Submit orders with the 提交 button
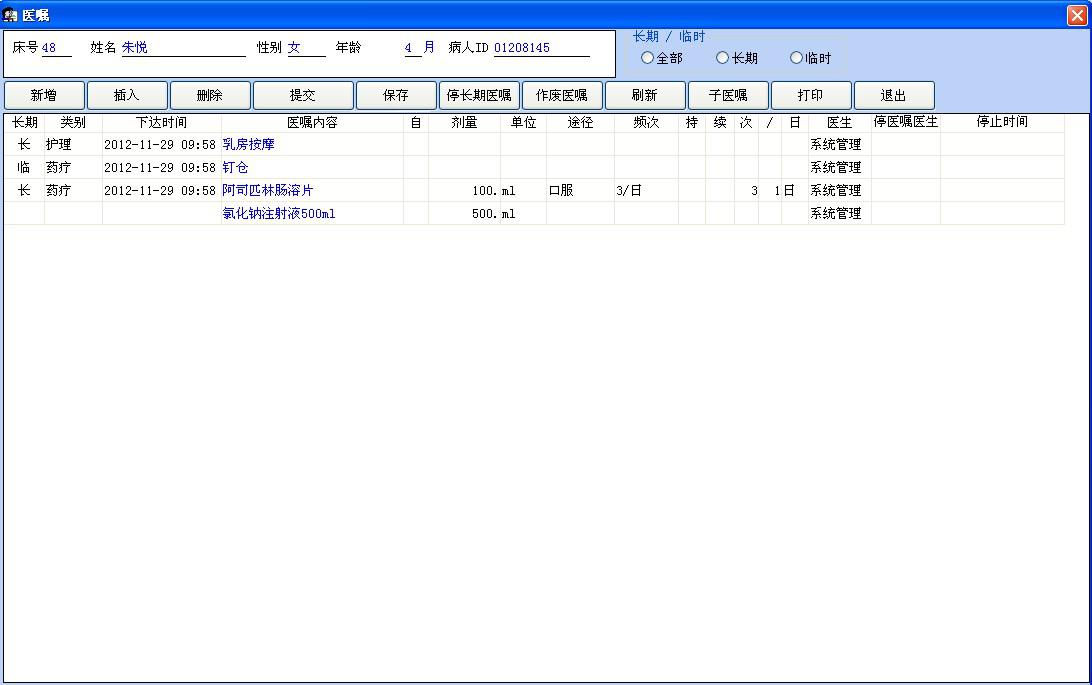The image size is (1092, 685). (303, 96)
